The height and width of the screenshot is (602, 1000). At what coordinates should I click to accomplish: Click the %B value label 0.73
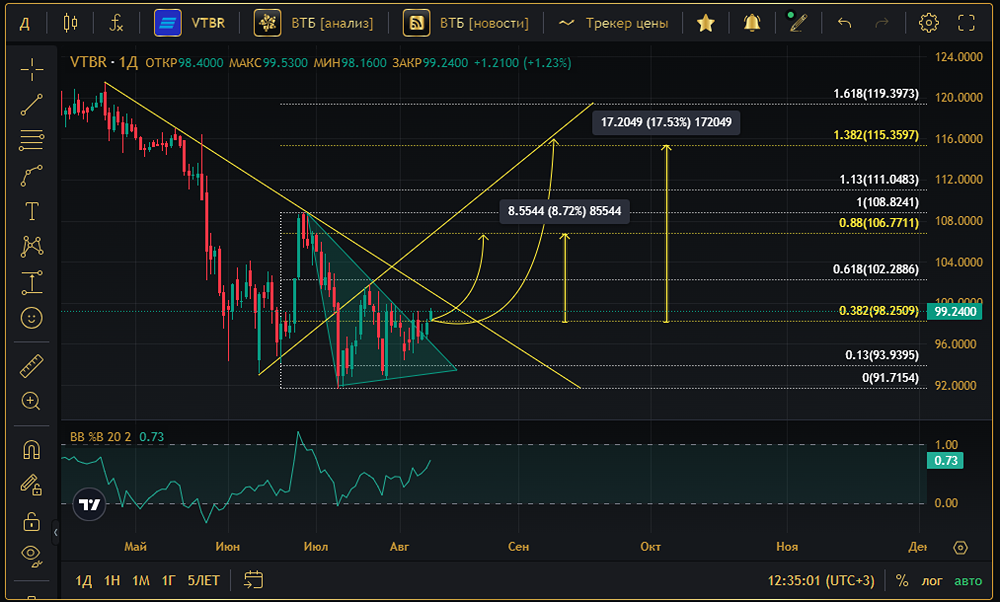click(945, 460)
